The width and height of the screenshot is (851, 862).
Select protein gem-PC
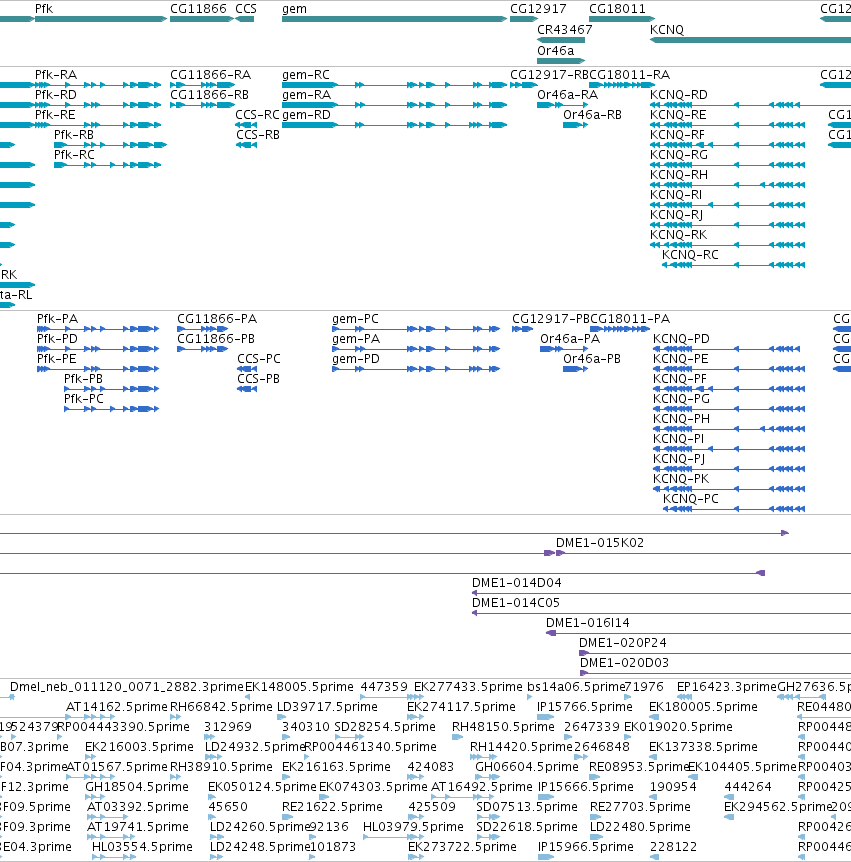[x=416, y=329]
